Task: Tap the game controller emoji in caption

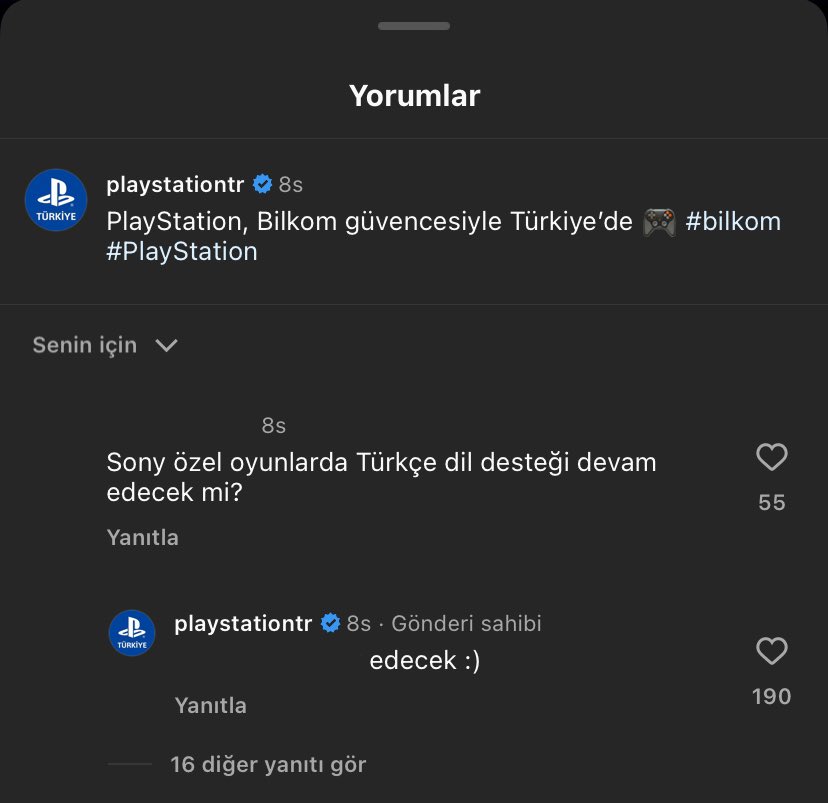Action: [658, 222]
